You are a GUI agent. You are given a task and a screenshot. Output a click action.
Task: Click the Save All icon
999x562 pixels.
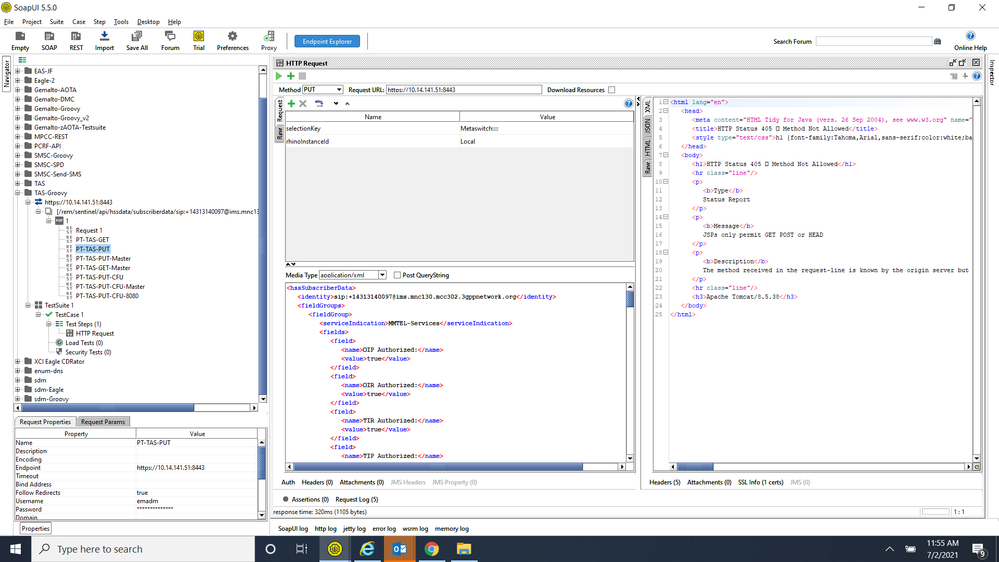[137, 40]
